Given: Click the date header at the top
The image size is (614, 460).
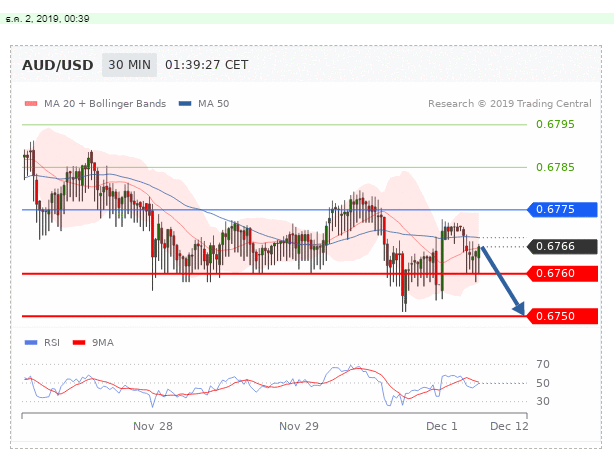Looking at the screenshot, I should (47, 19).
